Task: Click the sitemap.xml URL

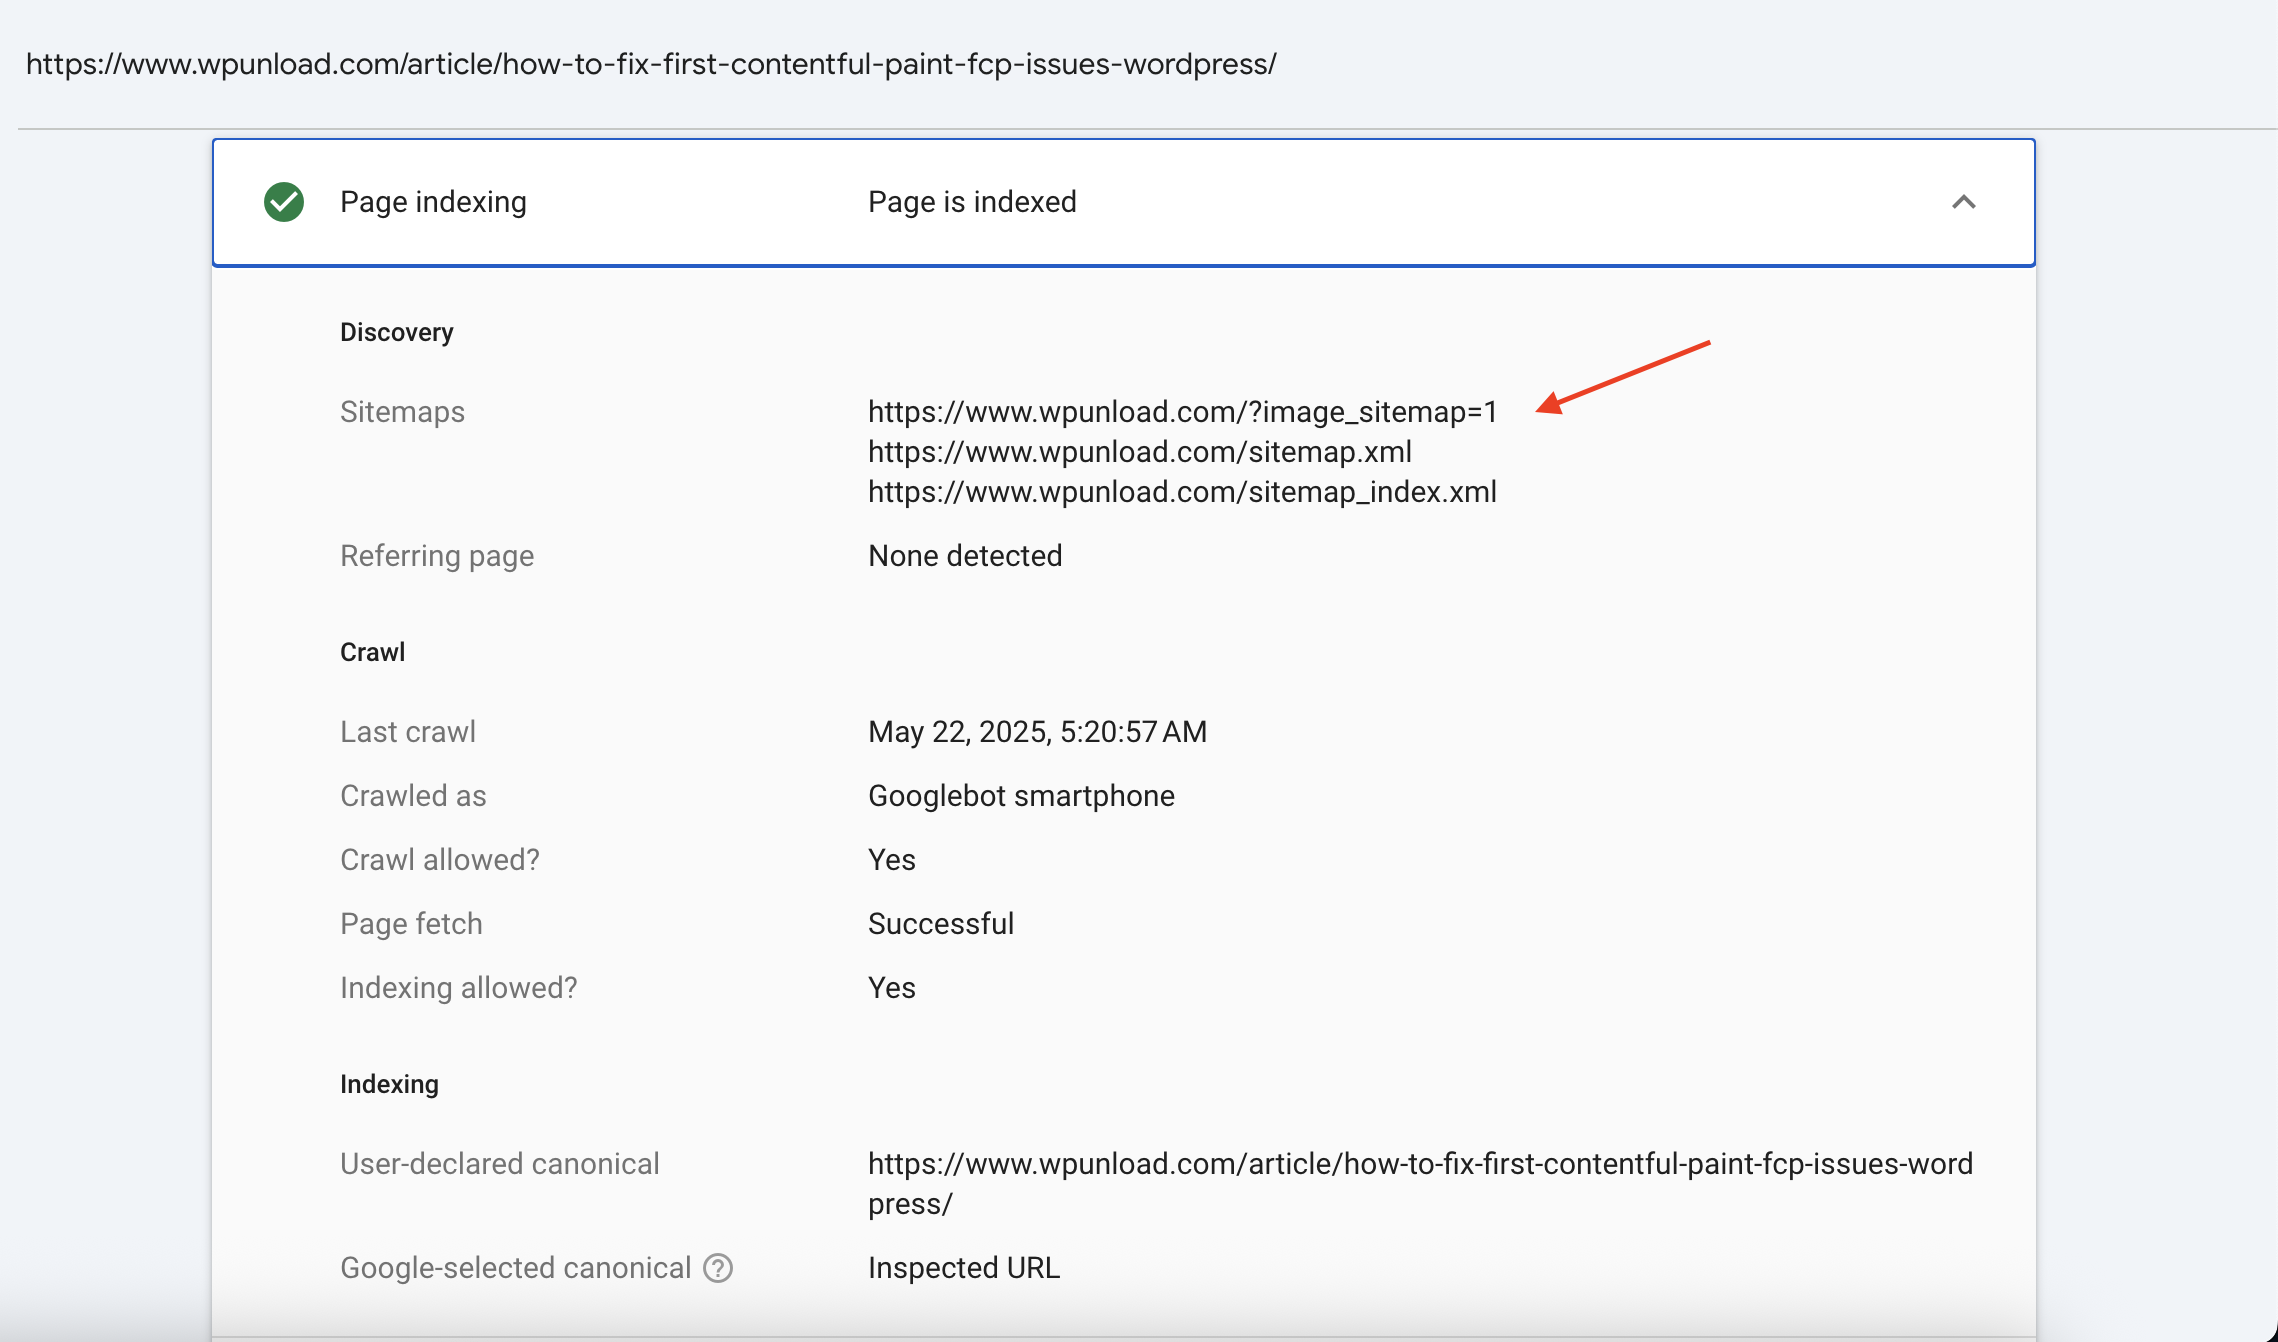Action: coord(1139,452)
